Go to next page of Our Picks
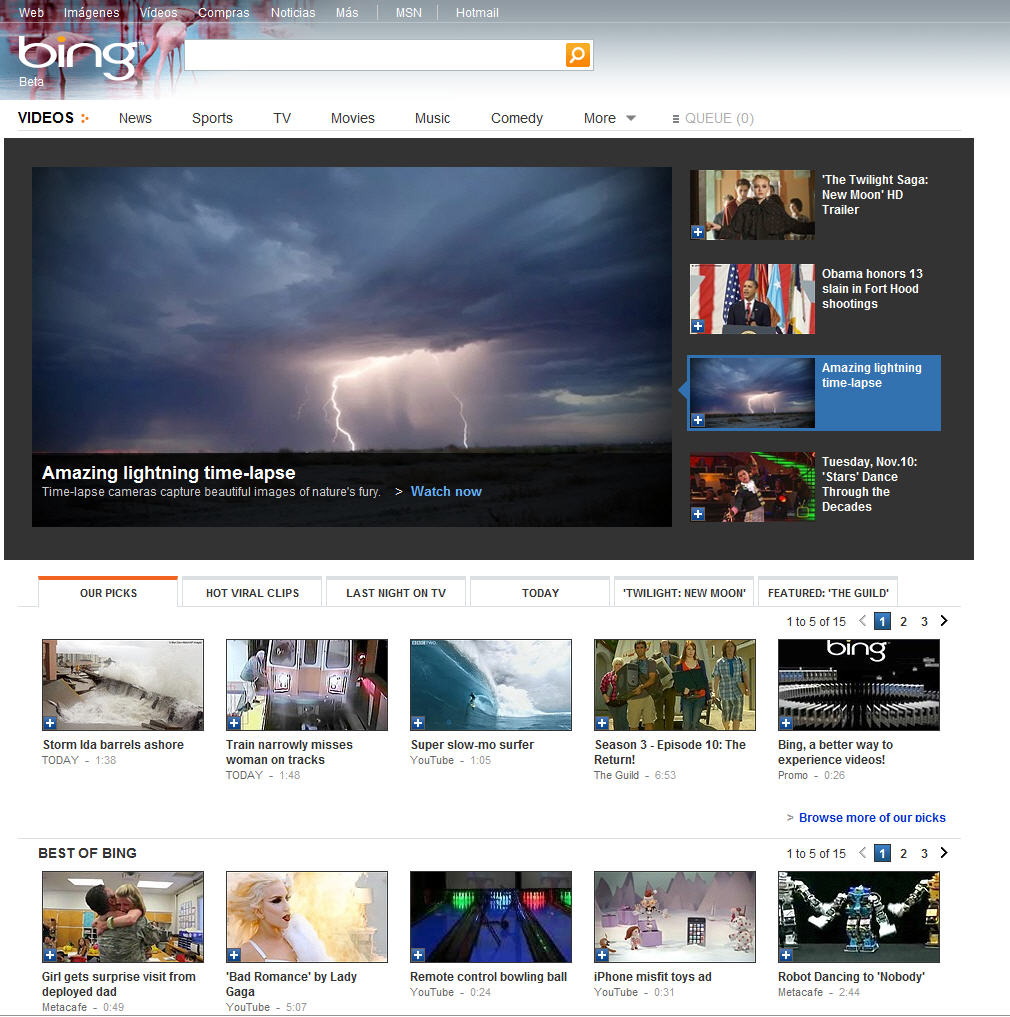The image size is (1010, 1017). click(944, 621)
